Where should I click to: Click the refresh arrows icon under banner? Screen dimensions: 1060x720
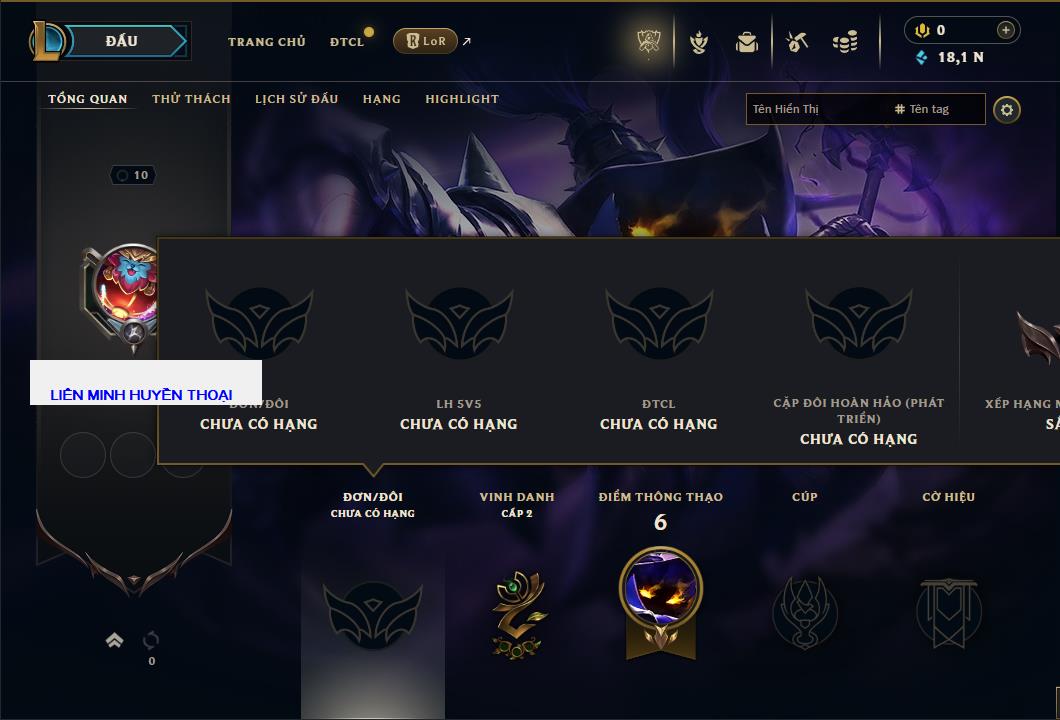[151, 640]
